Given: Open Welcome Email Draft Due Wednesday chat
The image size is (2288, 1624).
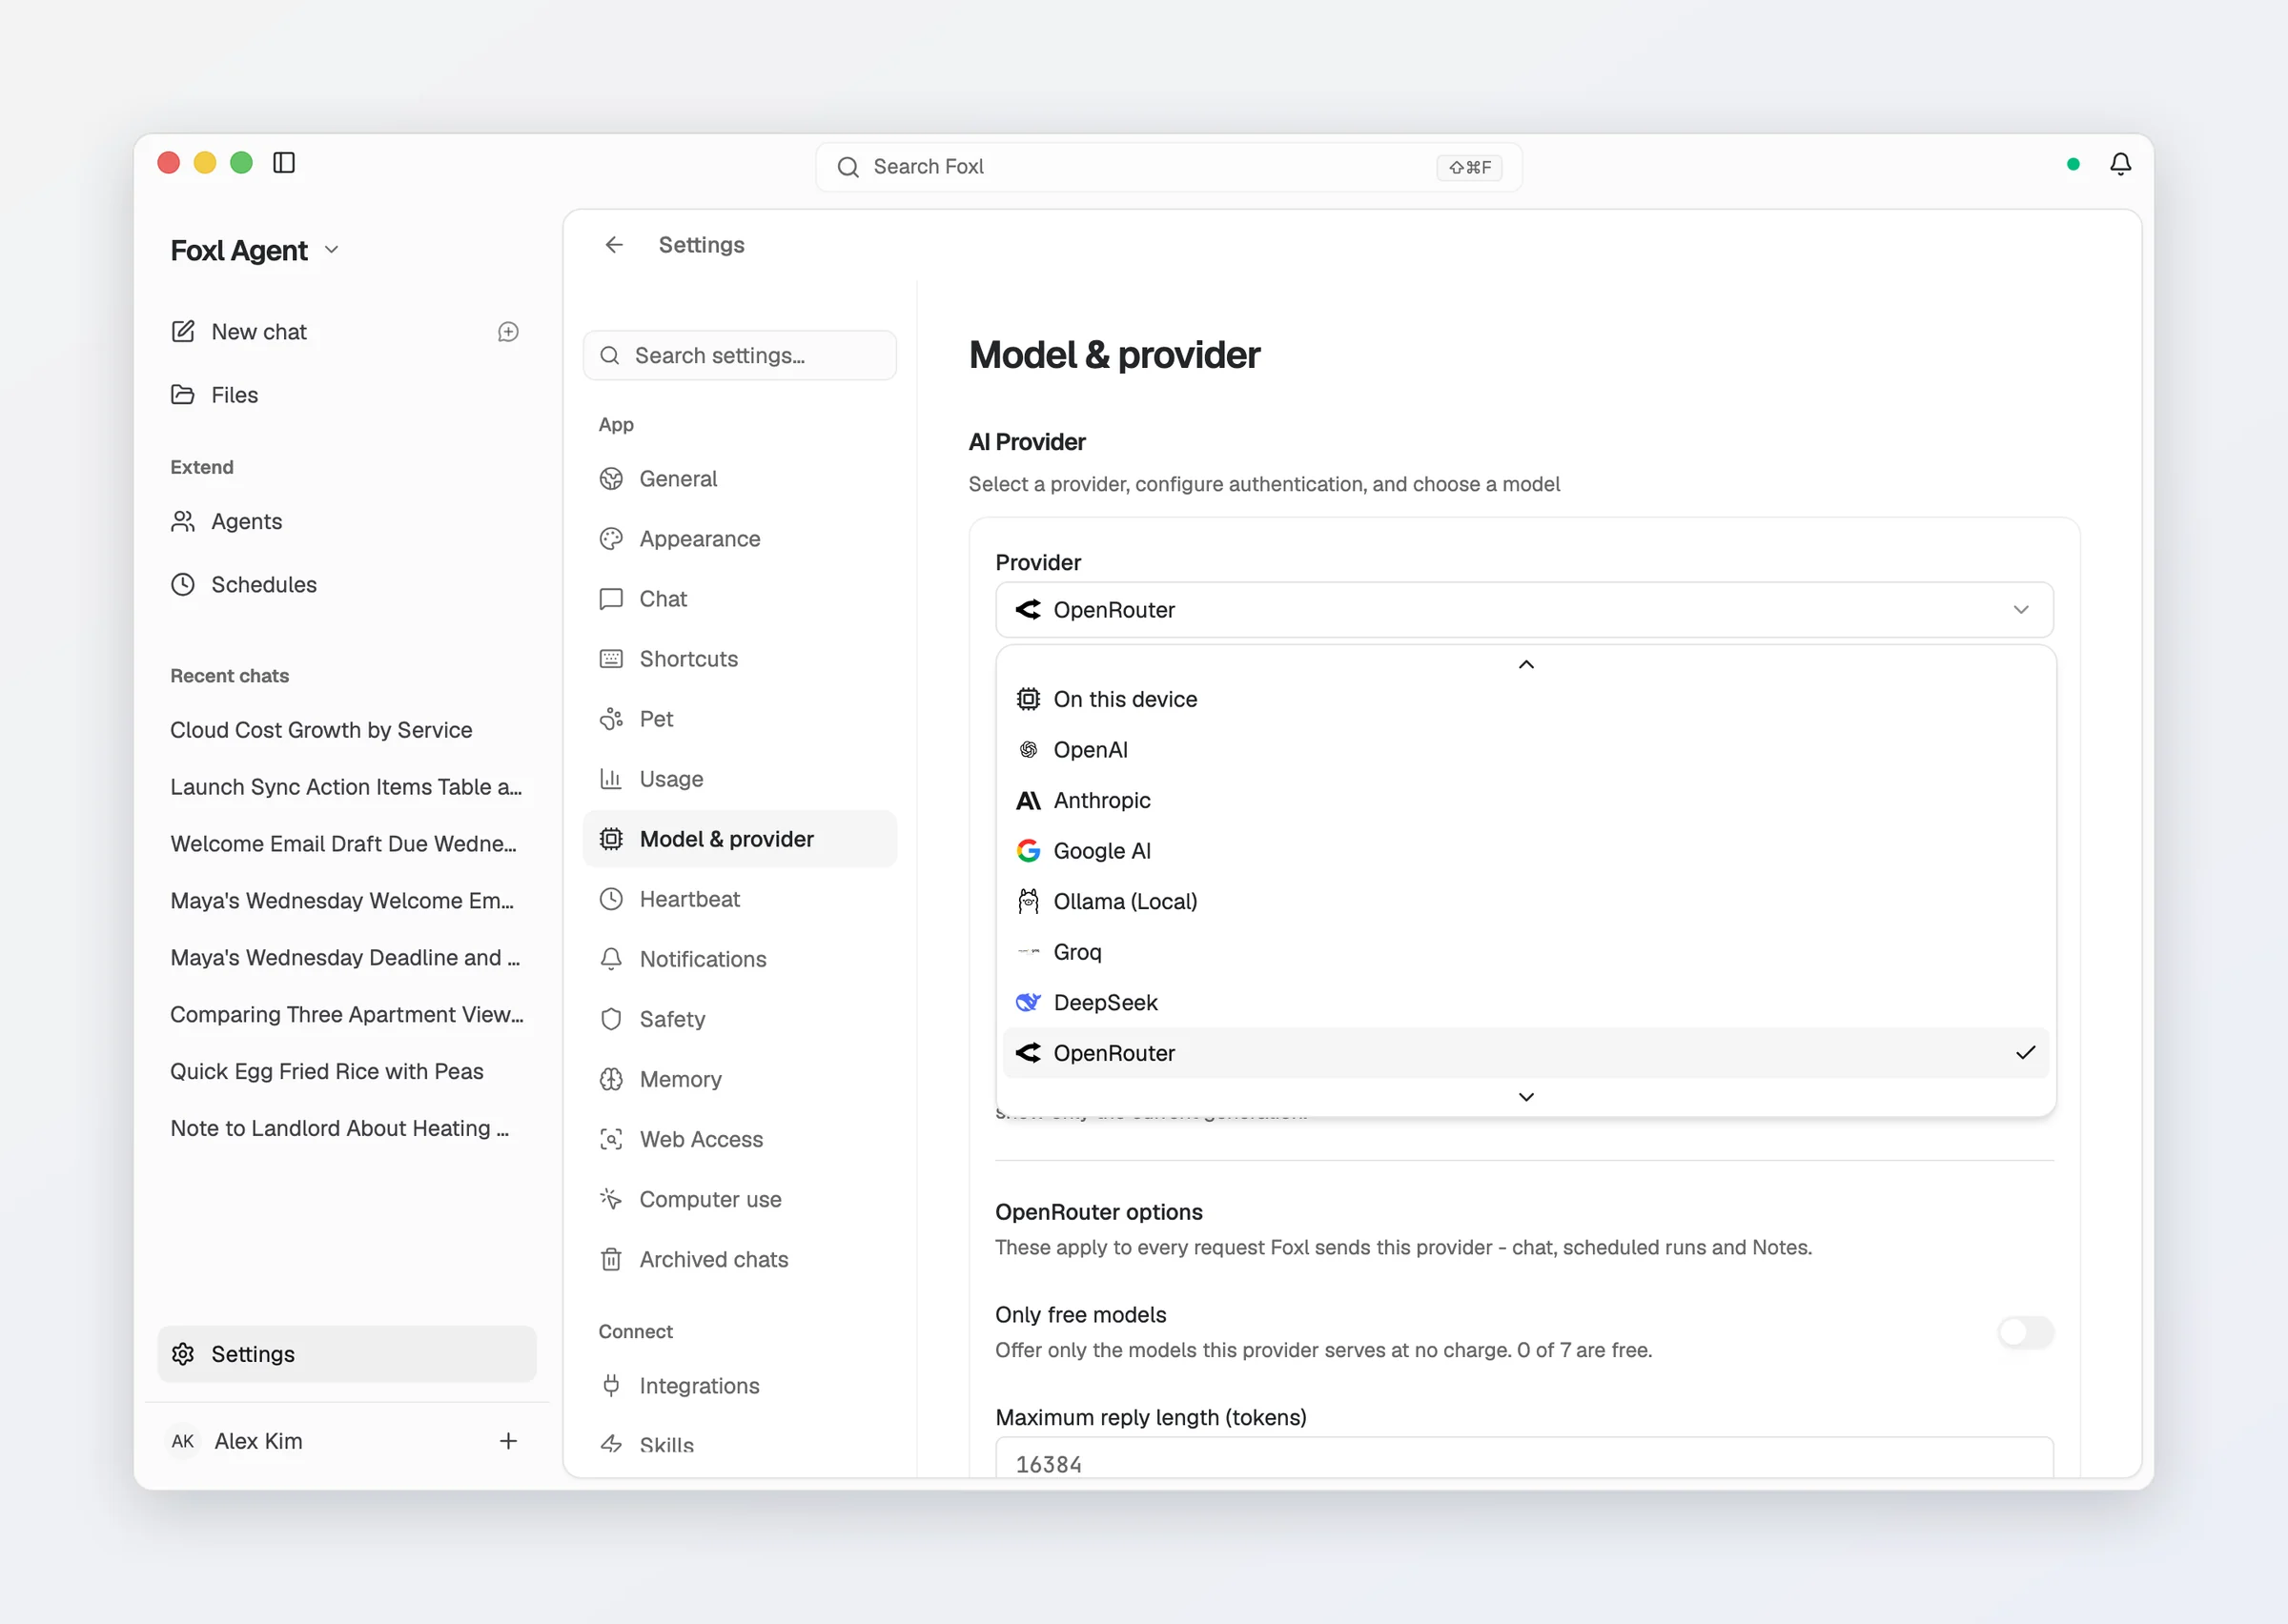Looking at the screenshot, I should tap(347, 844).
